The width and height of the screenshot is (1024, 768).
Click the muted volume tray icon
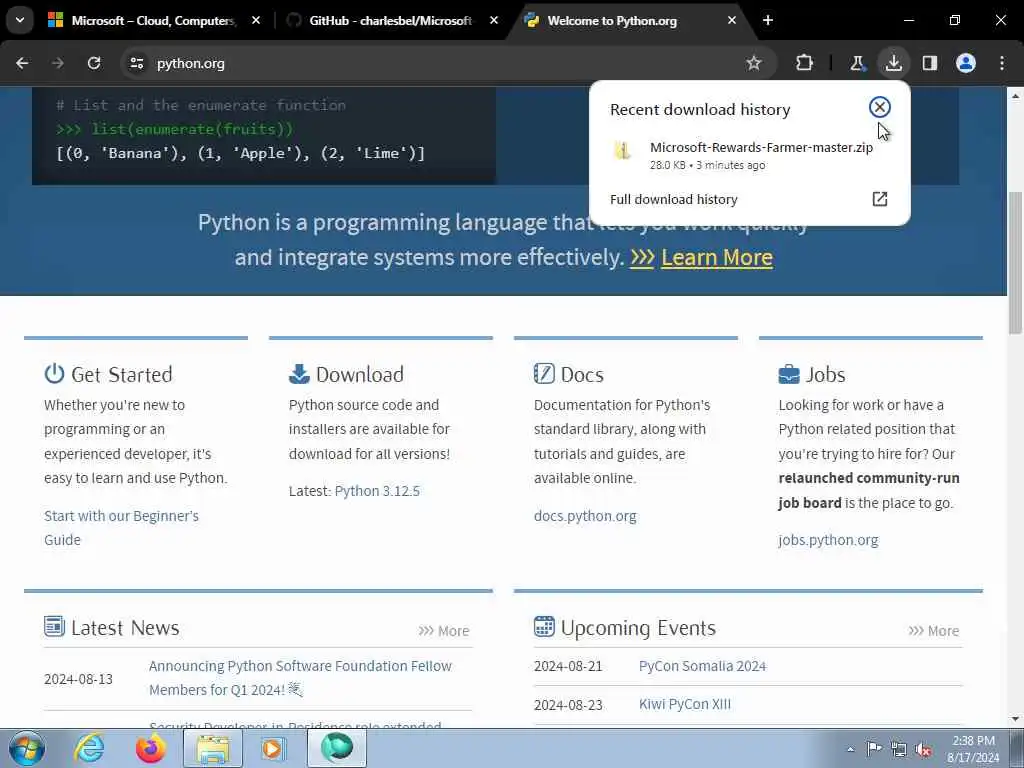pyautogui.click(x=923, y=749)
